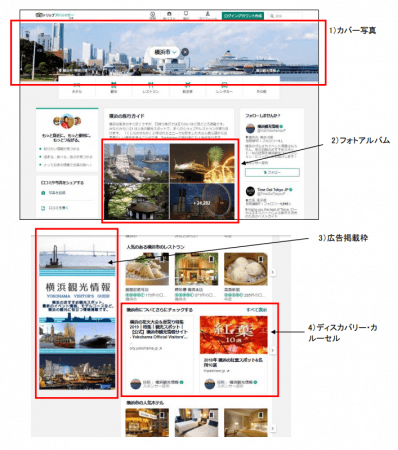Viewport: 398px width, 450px height.
Task: Open the harbor daytime photo in the album
Action: click(136, 163)
